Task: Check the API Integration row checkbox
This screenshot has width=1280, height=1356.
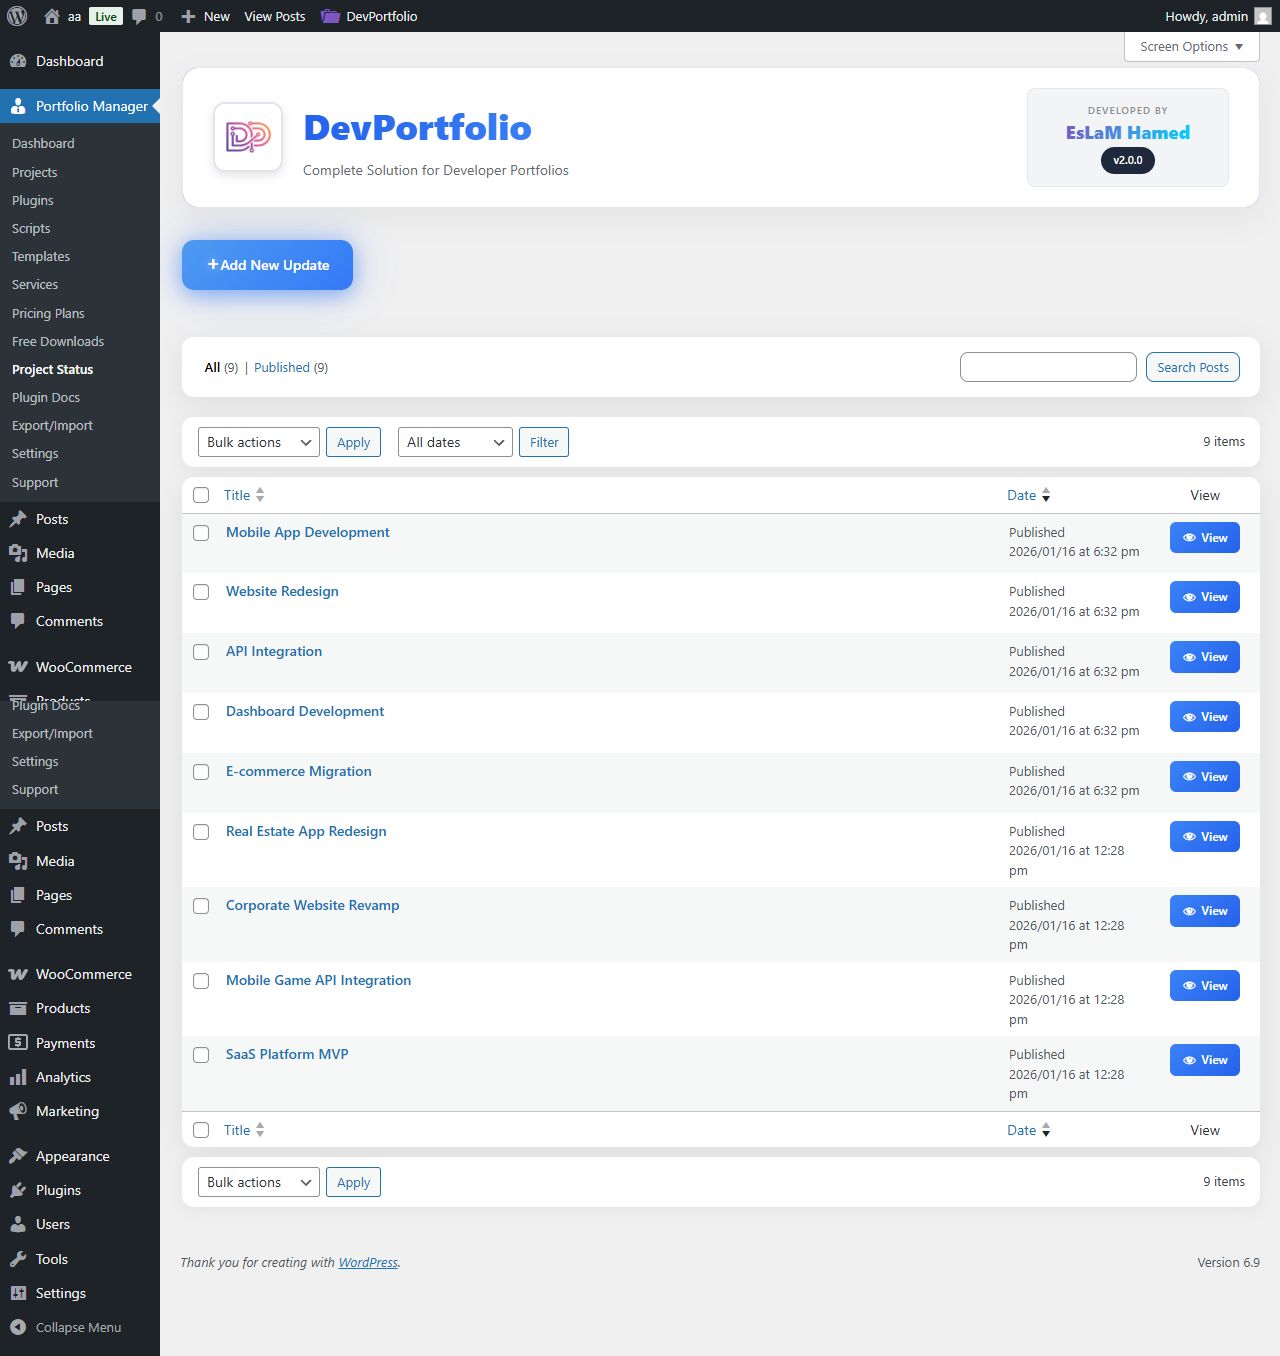Action: pos(201,652)
